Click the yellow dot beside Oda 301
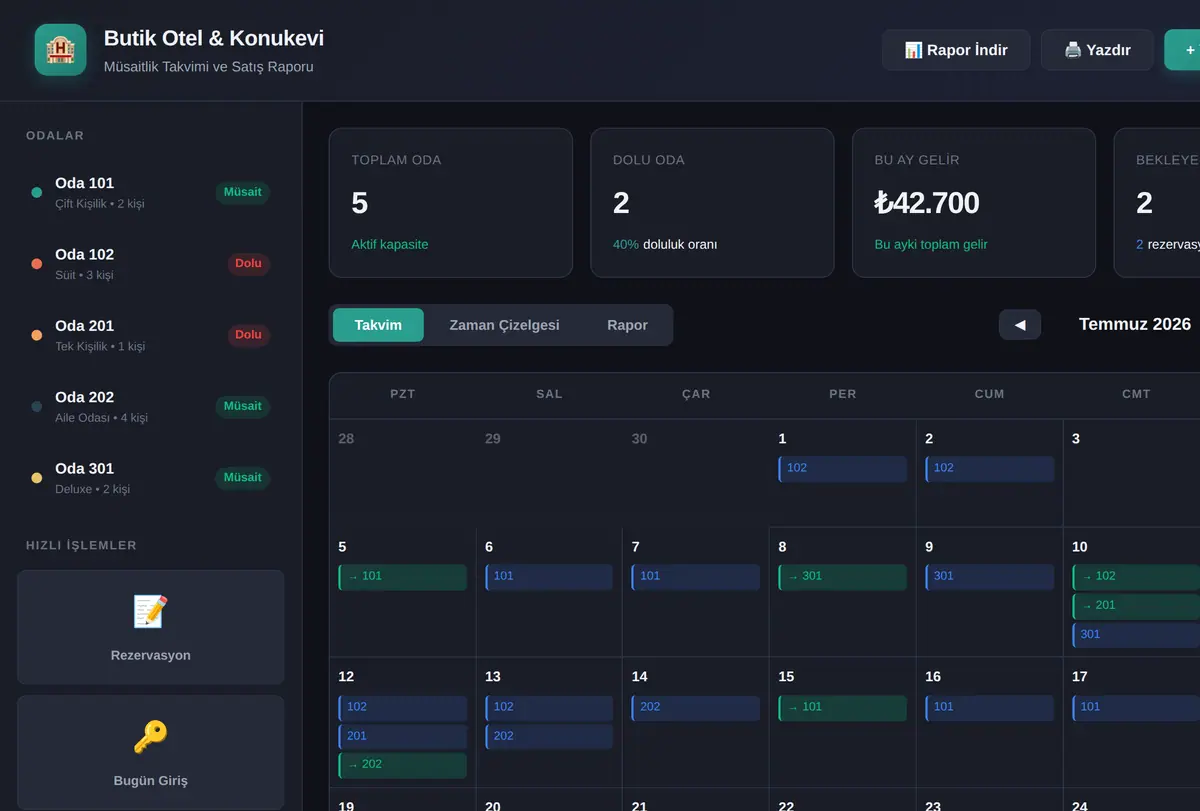 click(x=37, y=478)
